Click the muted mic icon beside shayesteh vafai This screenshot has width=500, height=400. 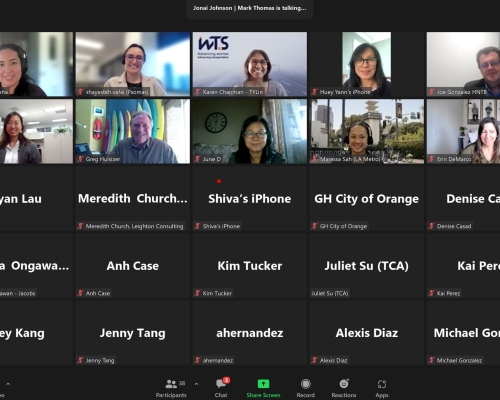(x=80, y=92)
